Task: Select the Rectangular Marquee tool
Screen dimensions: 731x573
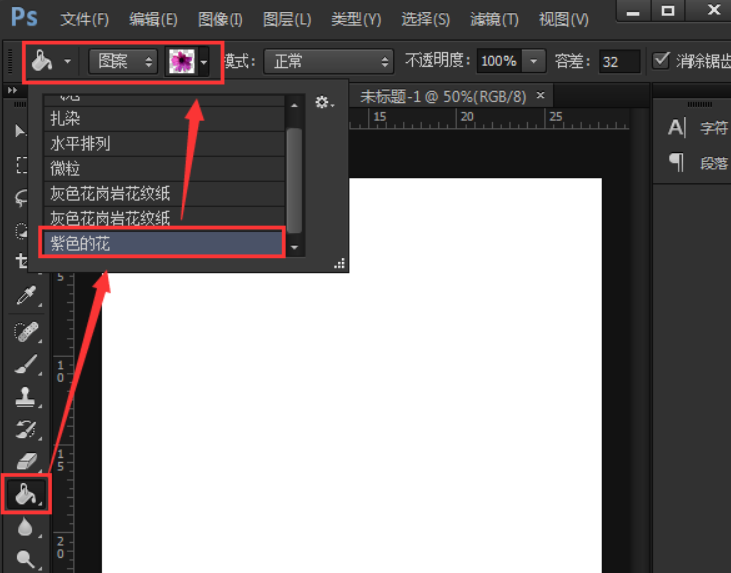Action: coord(21,165)
